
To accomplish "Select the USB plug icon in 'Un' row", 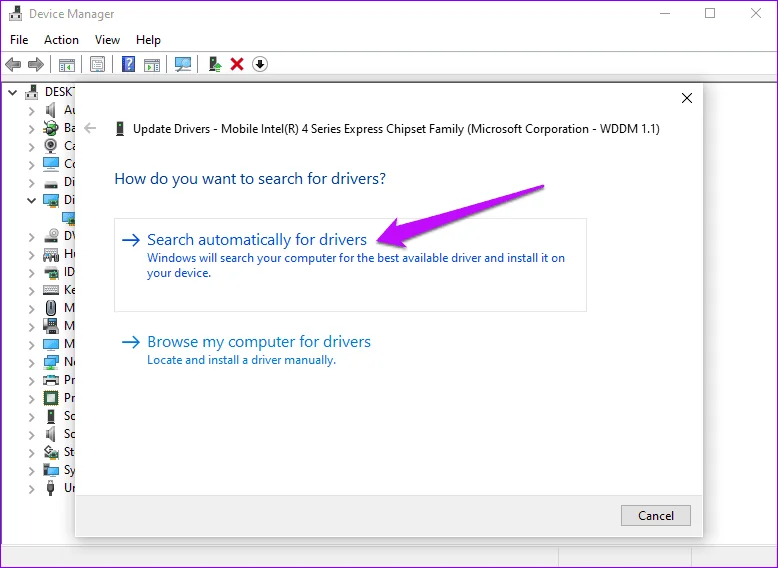I will 51,488.
